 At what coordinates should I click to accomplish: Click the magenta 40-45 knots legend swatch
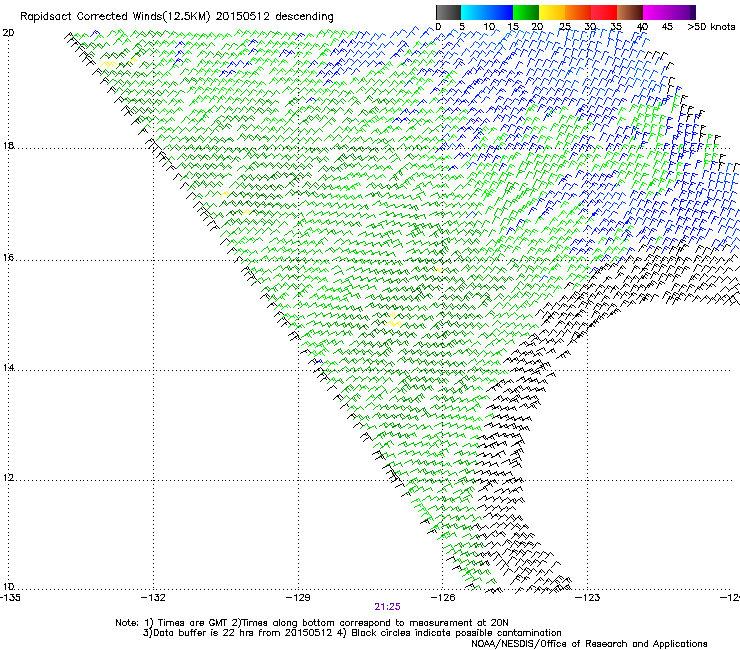(x=656, y=12)
